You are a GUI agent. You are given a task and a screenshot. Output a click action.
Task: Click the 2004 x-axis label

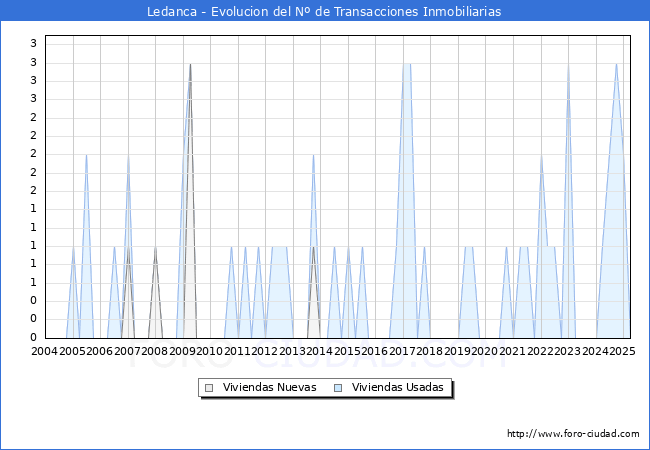(x=45, y=351)
